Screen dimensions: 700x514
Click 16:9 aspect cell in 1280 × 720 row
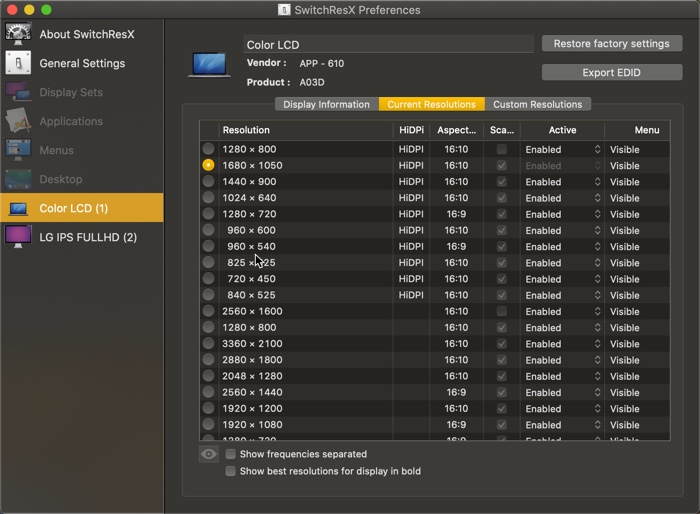pyautogui.click(x=456, y=214)
